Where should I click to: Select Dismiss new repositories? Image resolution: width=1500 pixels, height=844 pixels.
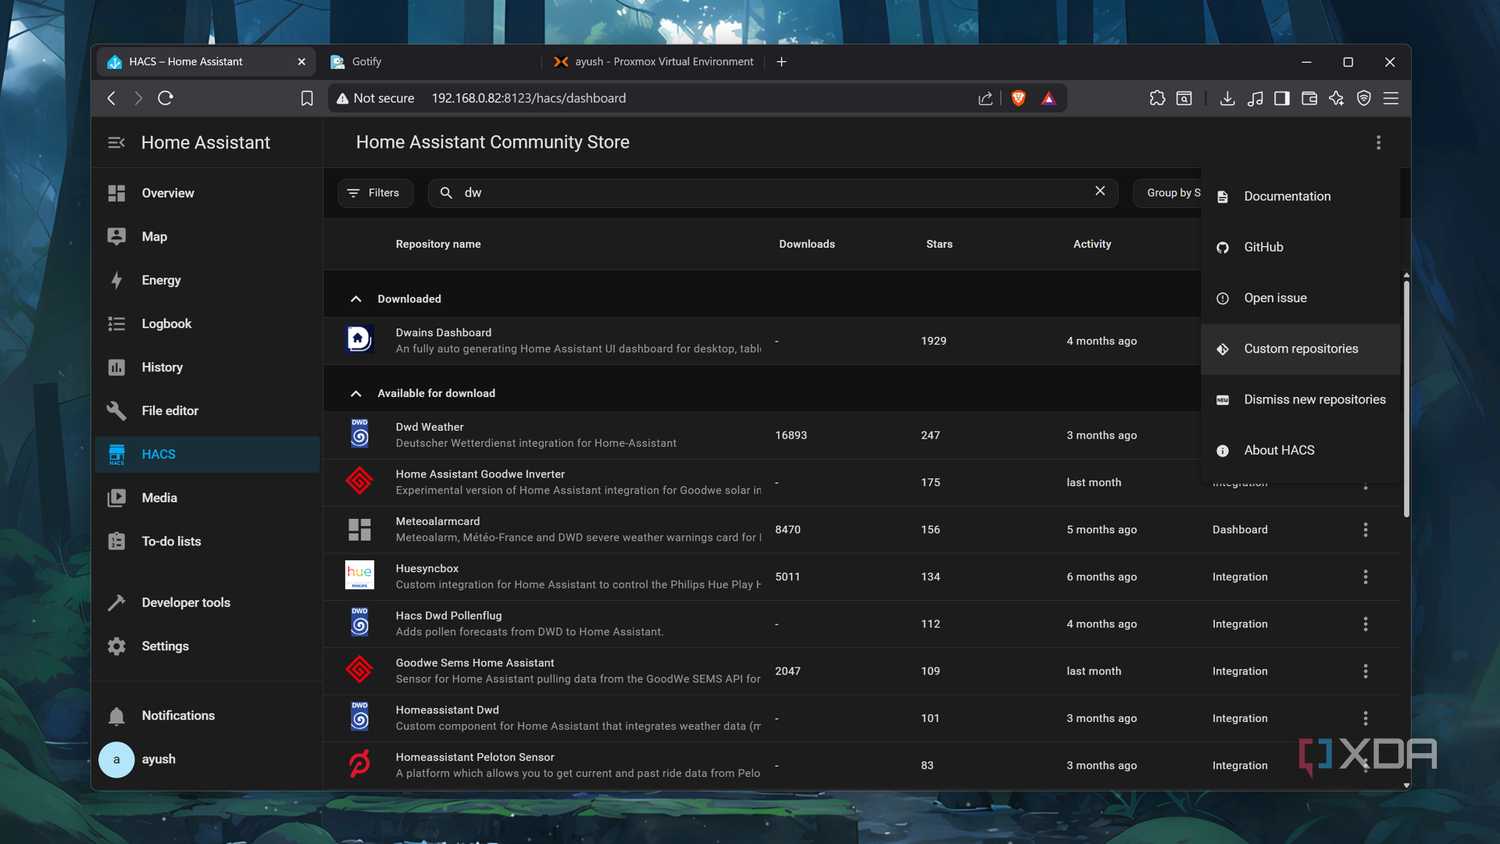[x=1301, y=400]
